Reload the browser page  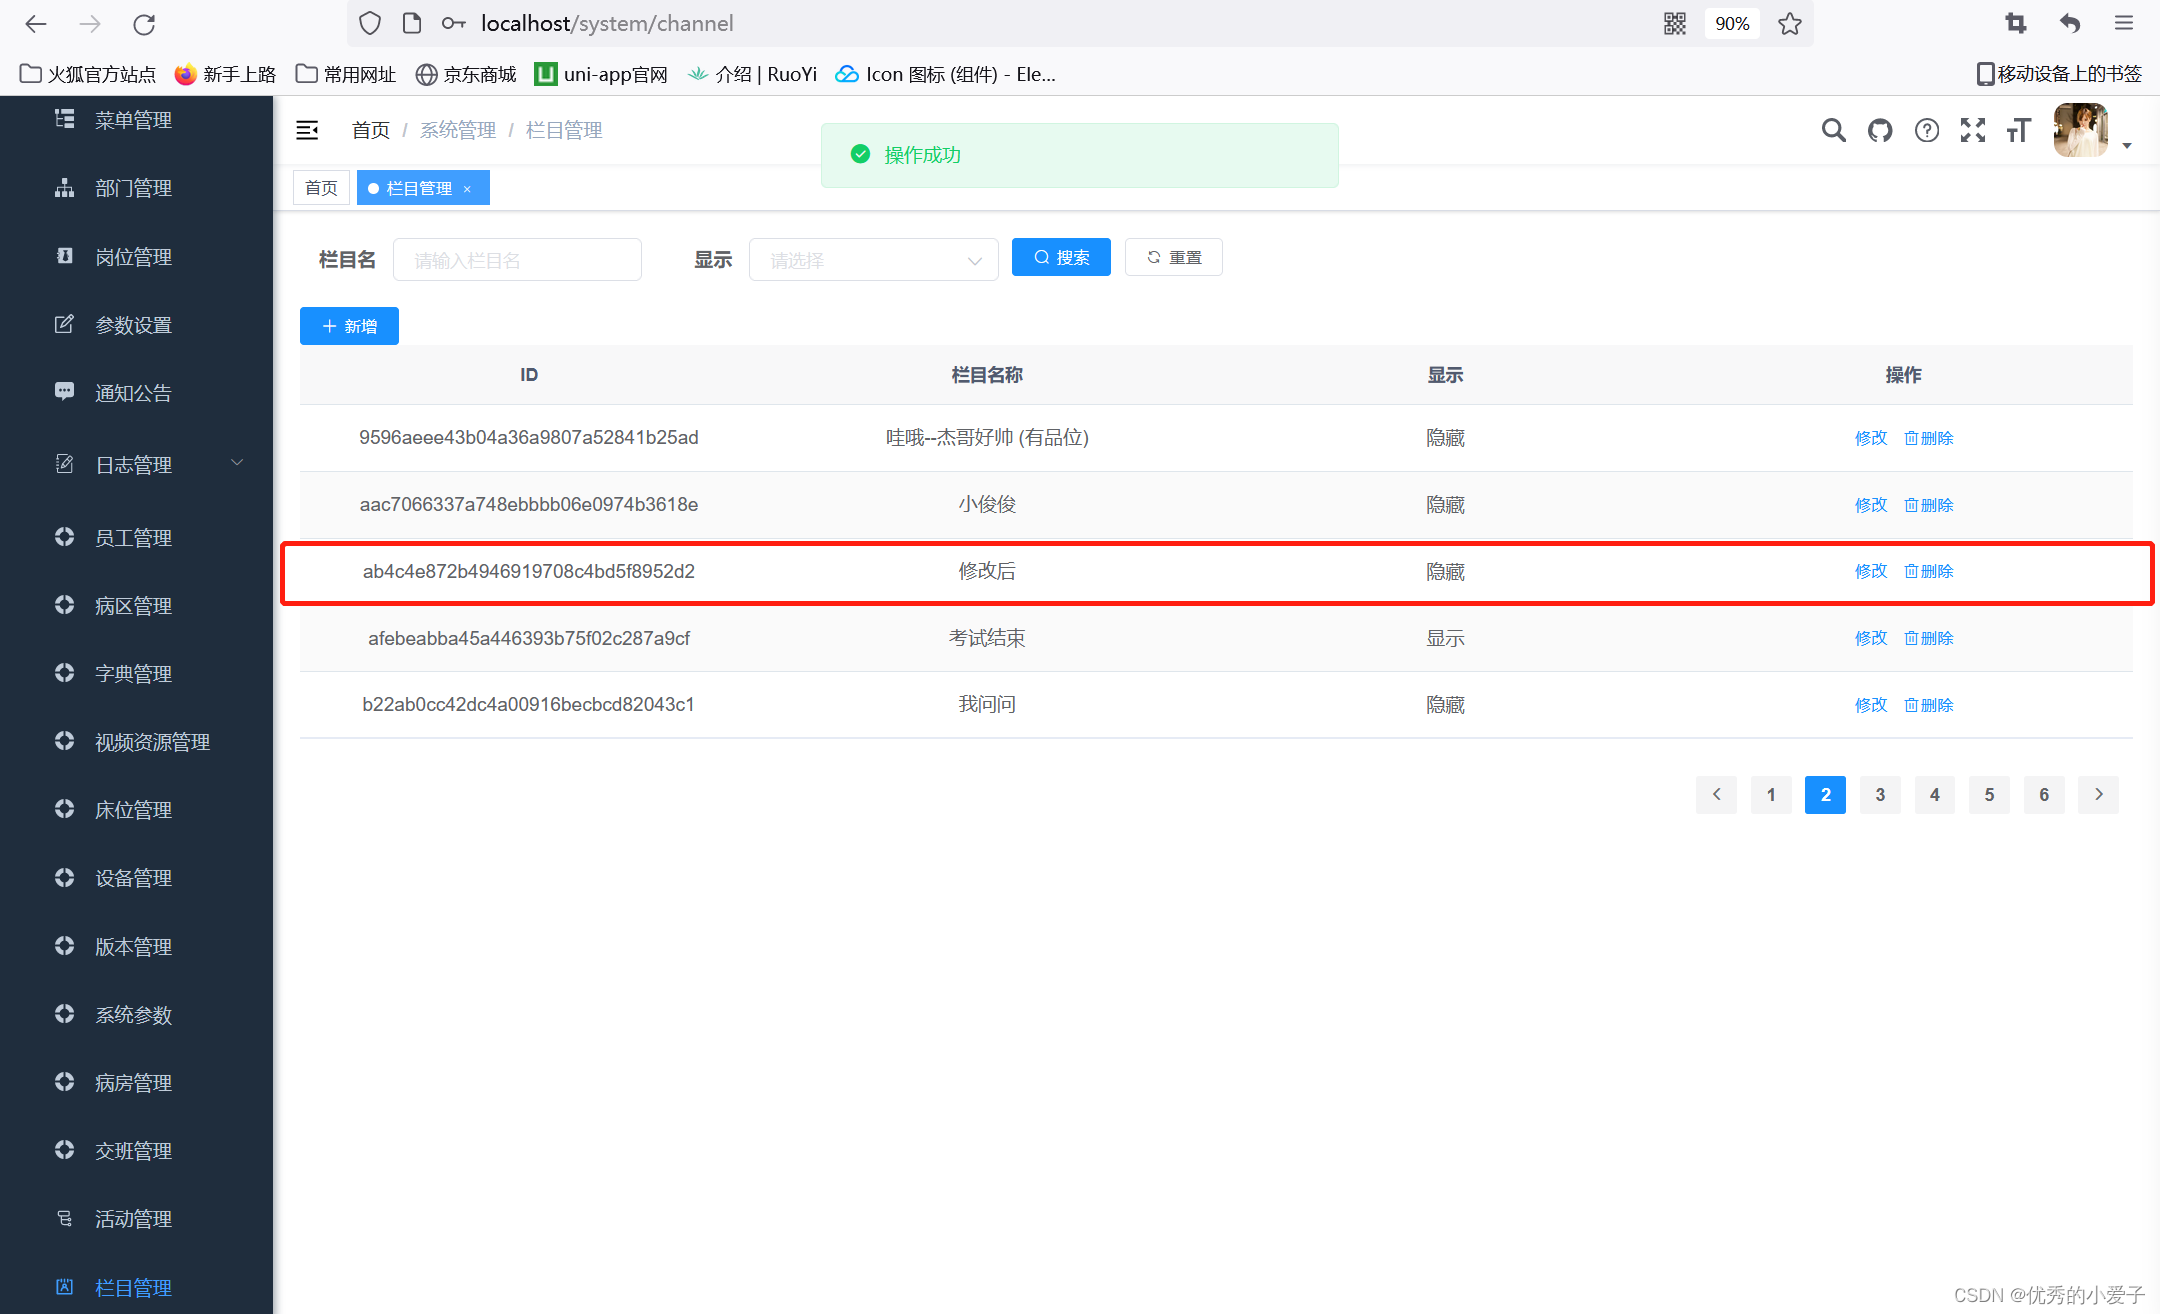tap(144, 24)
